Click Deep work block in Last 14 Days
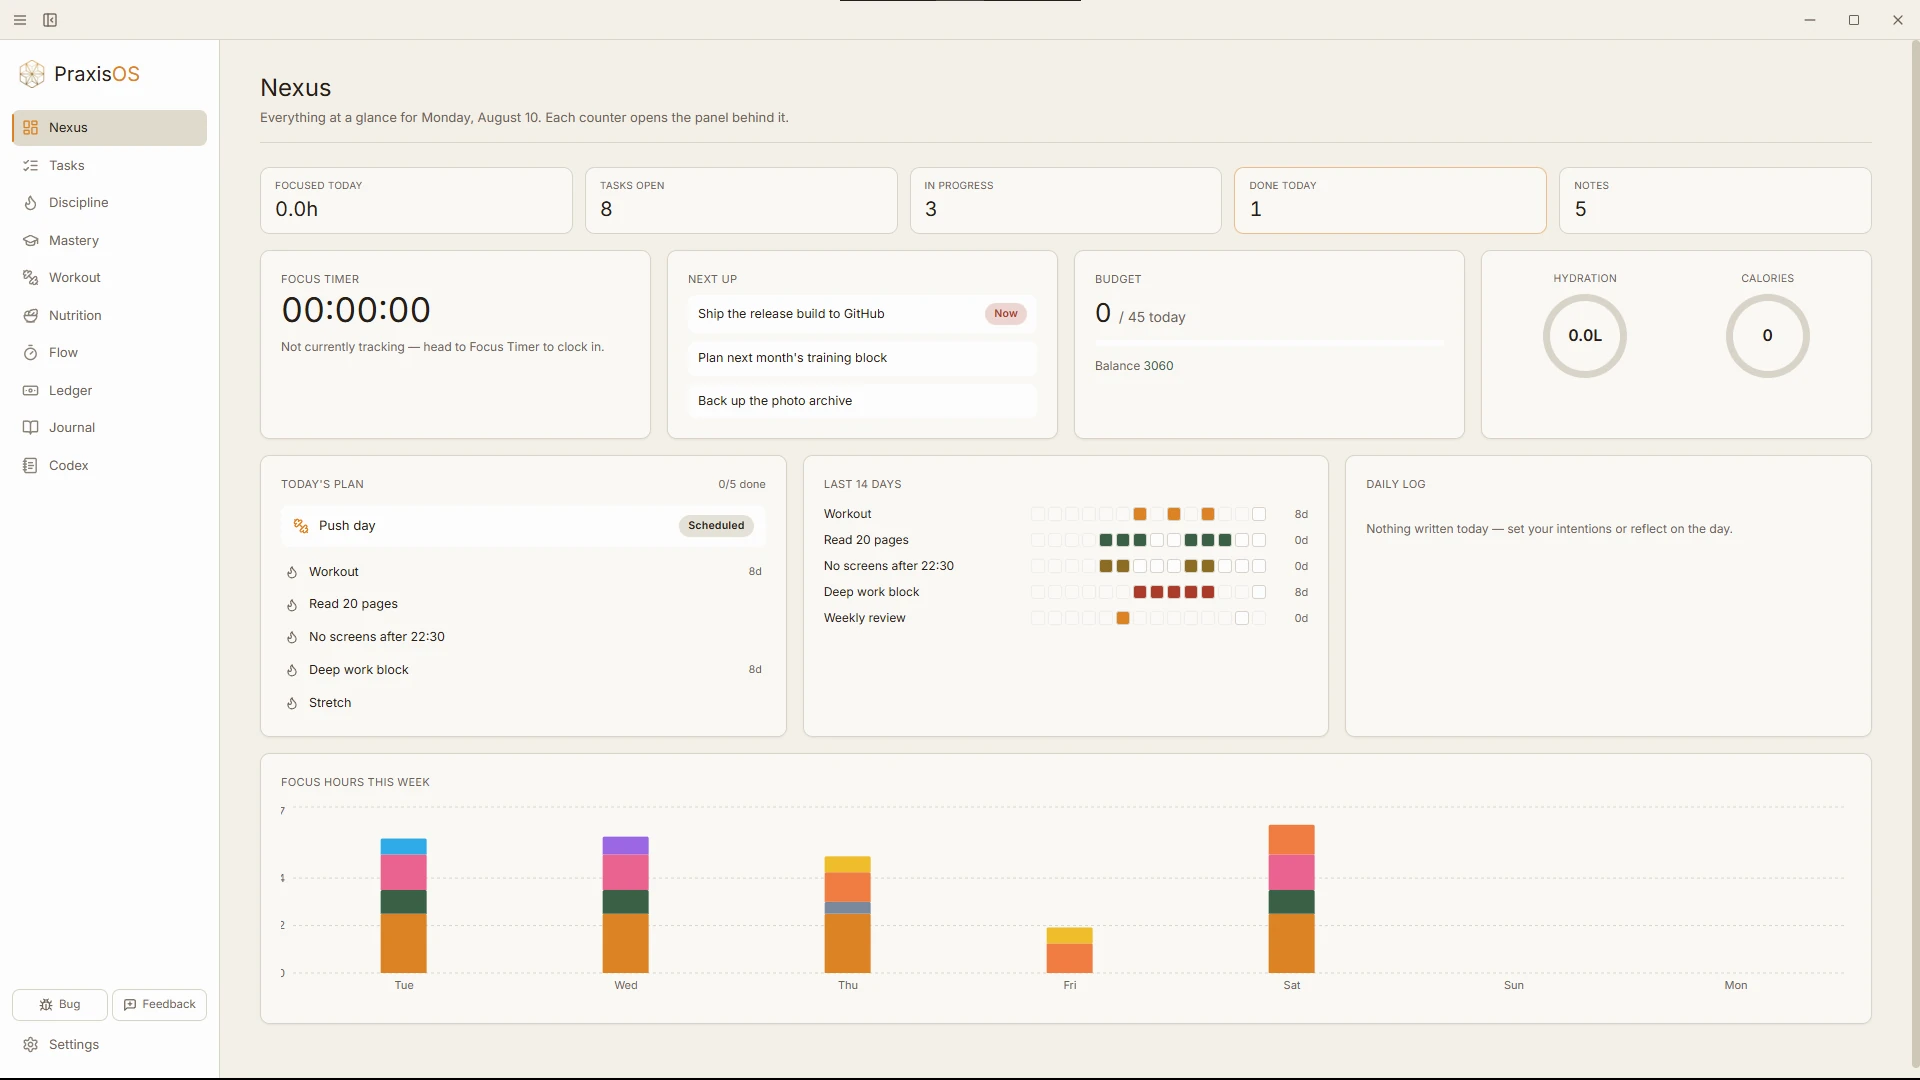The image size is (1920, 1080). (x=872, y=592)
